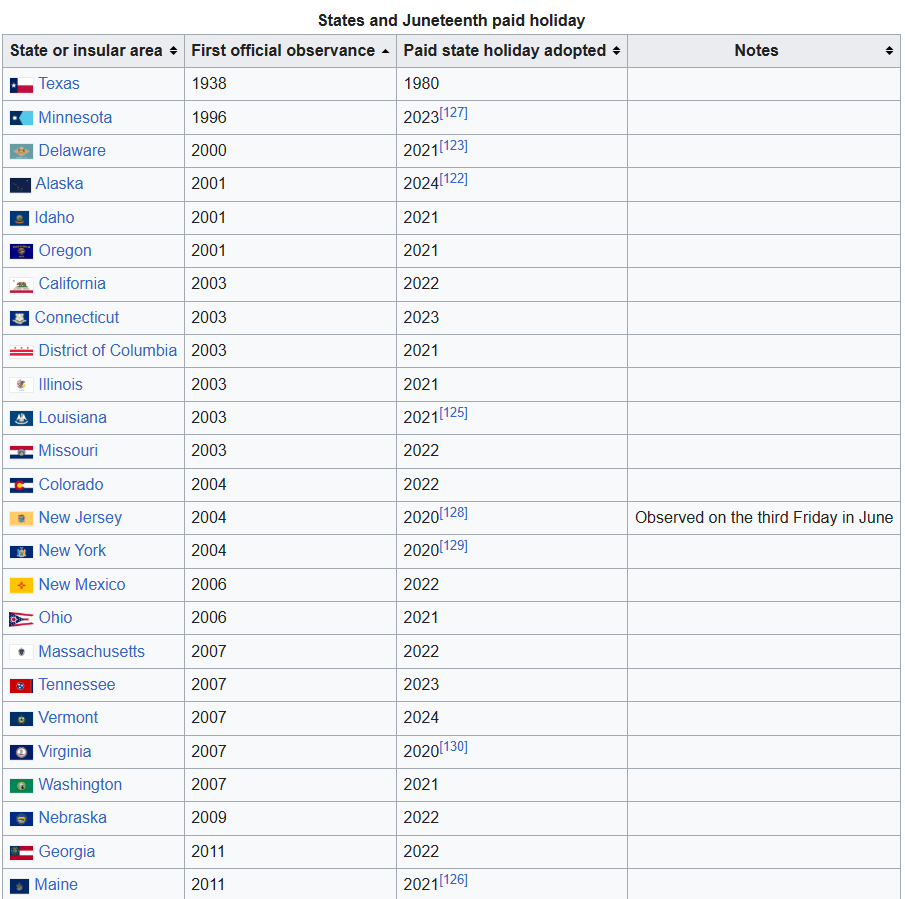Sort by First official observance column

tap(386, 51)
